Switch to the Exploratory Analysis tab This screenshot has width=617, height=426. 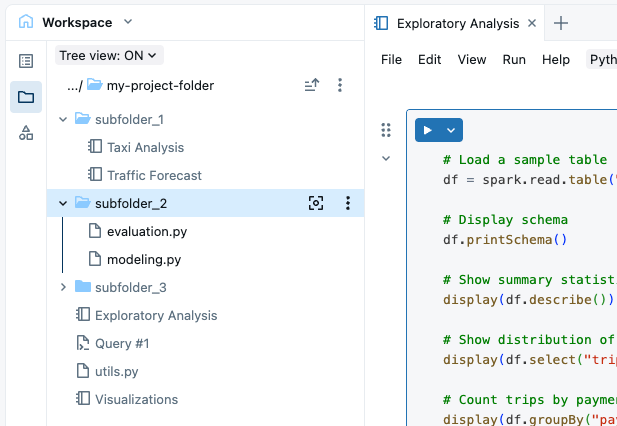(457, 23)
